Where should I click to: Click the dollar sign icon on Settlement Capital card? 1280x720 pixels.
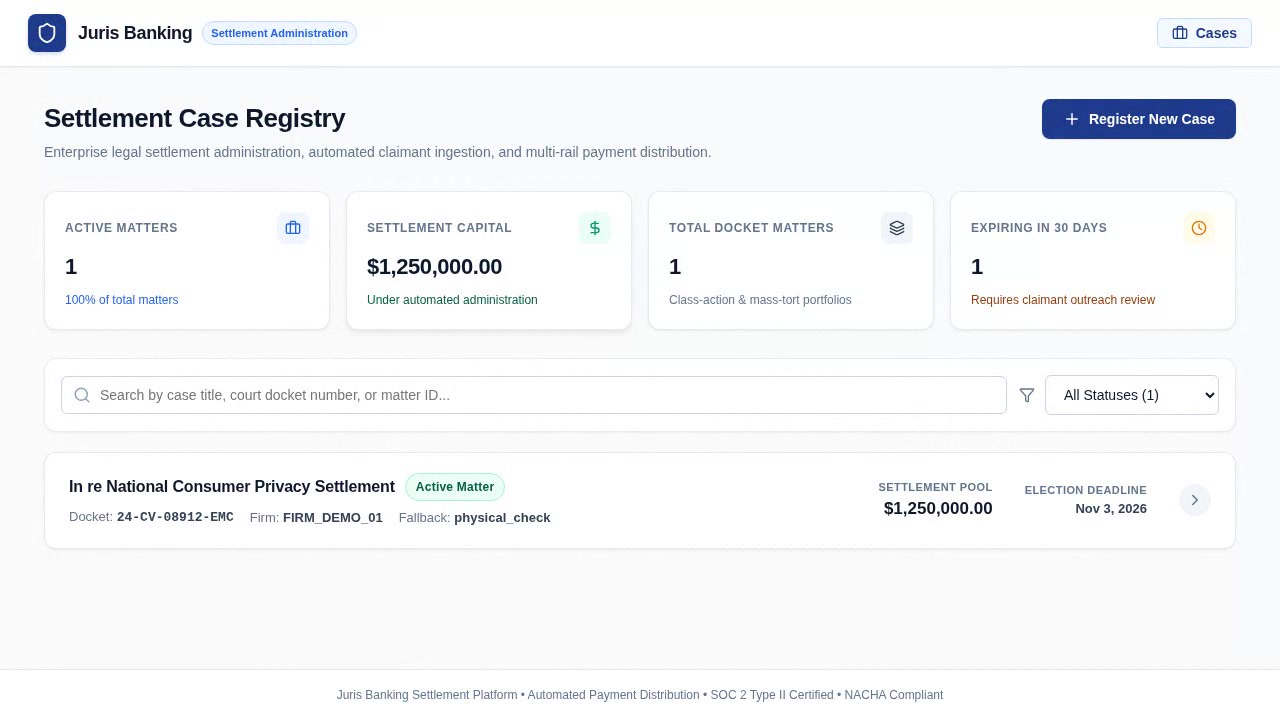(595, 228)
